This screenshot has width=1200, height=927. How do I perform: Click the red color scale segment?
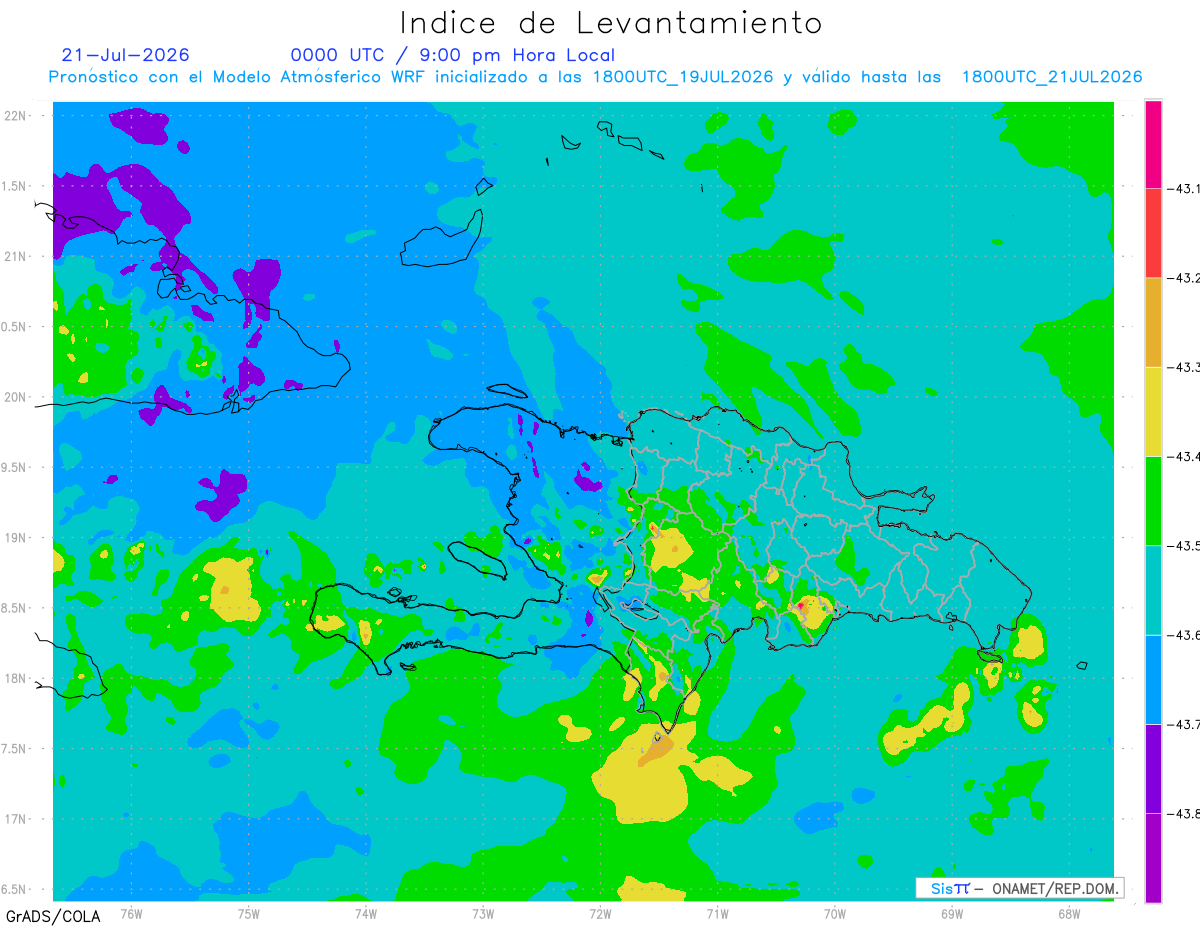[1153, 232]
